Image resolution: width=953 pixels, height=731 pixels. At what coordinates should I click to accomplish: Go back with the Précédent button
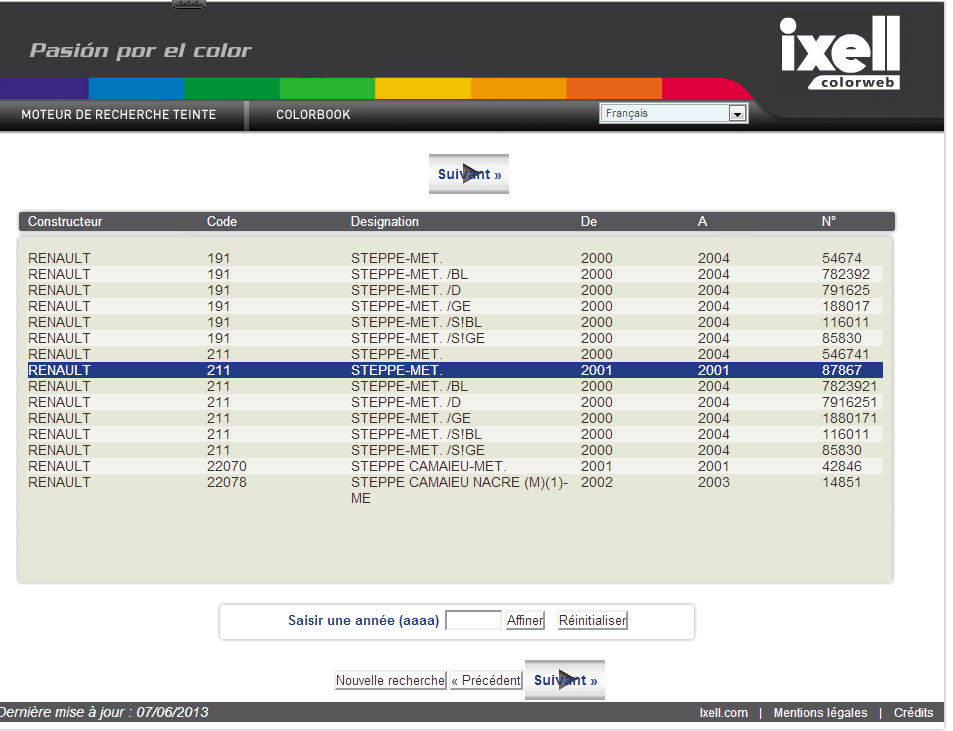point(486,681)
